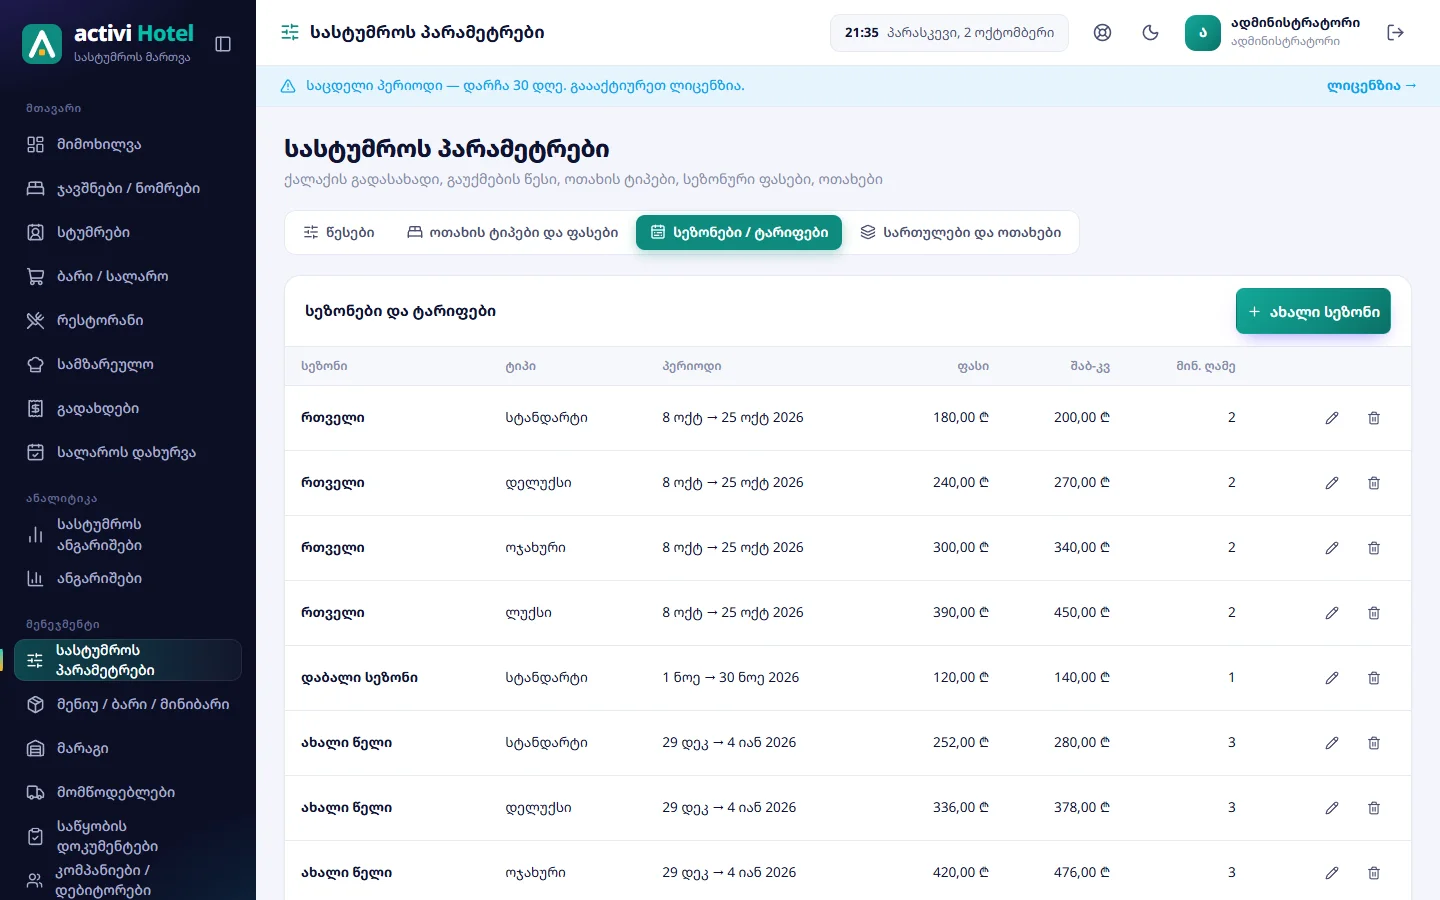The image size is (1440, 900).
Task: Open ჯავშნები / ნომრები in the sidebar
Action: [x=128, y=189]
